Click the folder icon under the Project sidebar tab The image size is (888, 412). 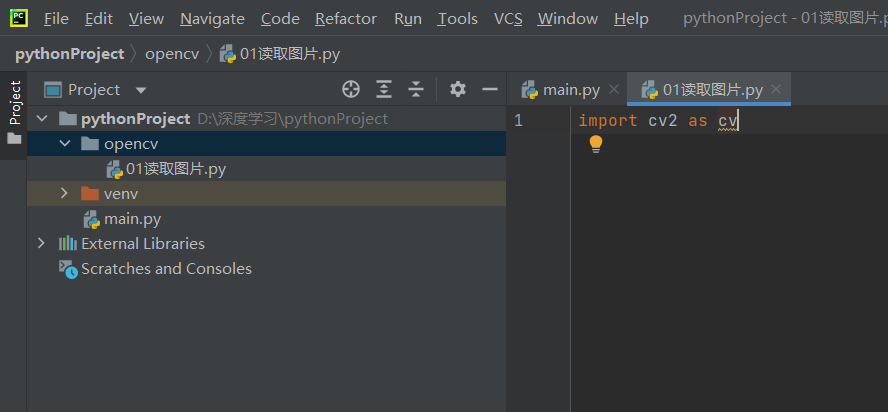tap(14, 139)
